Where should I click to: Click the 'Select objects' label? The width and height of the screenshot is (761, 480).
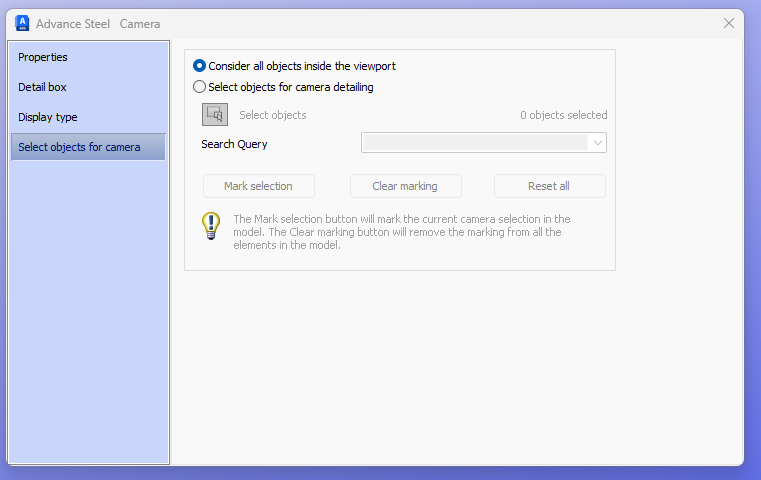pyautogui.click(x=273, y=115)
